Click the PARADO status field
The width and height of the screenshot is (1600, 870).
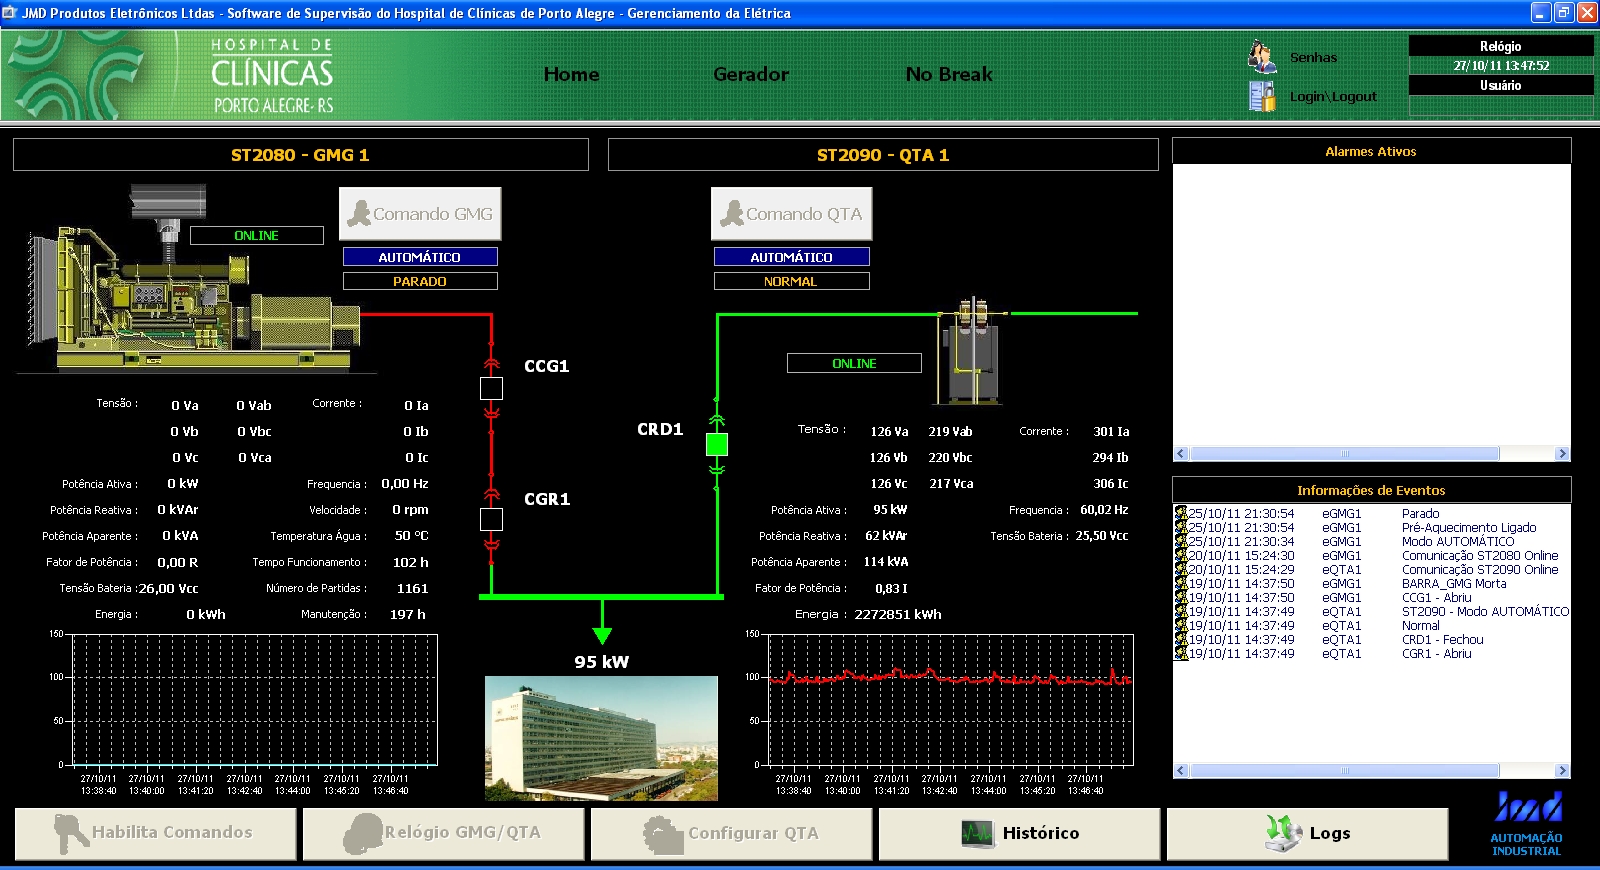[x=420, y=281]
